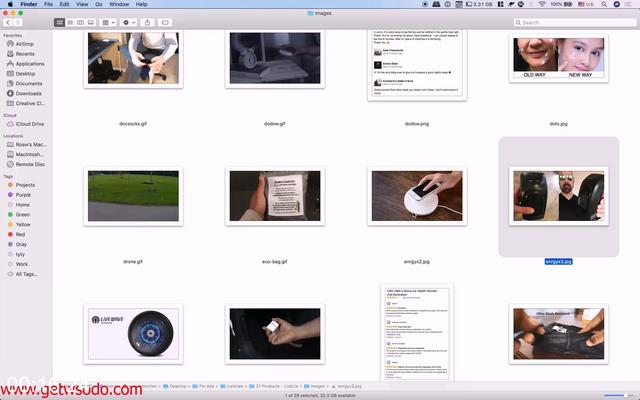Viewport: 640px width, 400px height.
Task: Open the group-by arrangement dropdown
Action: click(x=108, y=22)
